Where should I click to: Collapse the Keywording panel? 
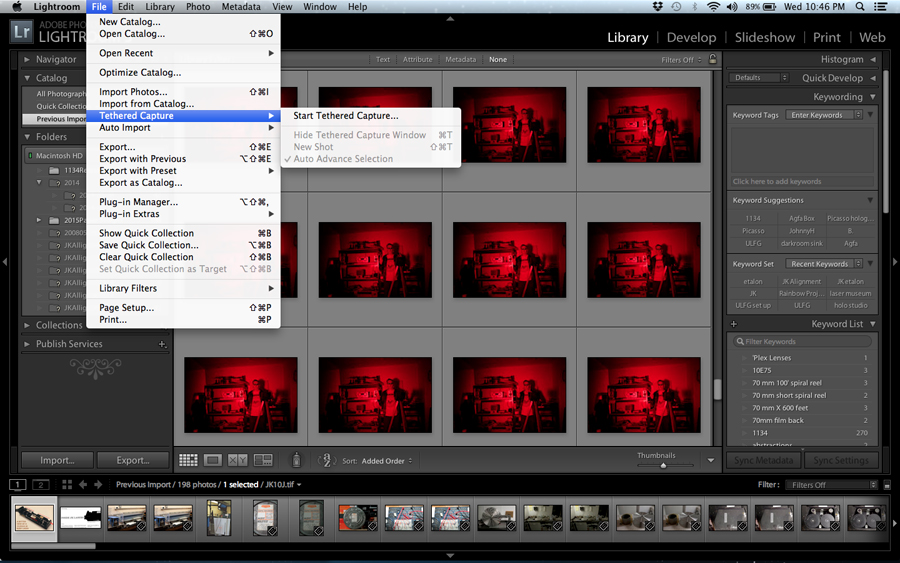point(873,97)
